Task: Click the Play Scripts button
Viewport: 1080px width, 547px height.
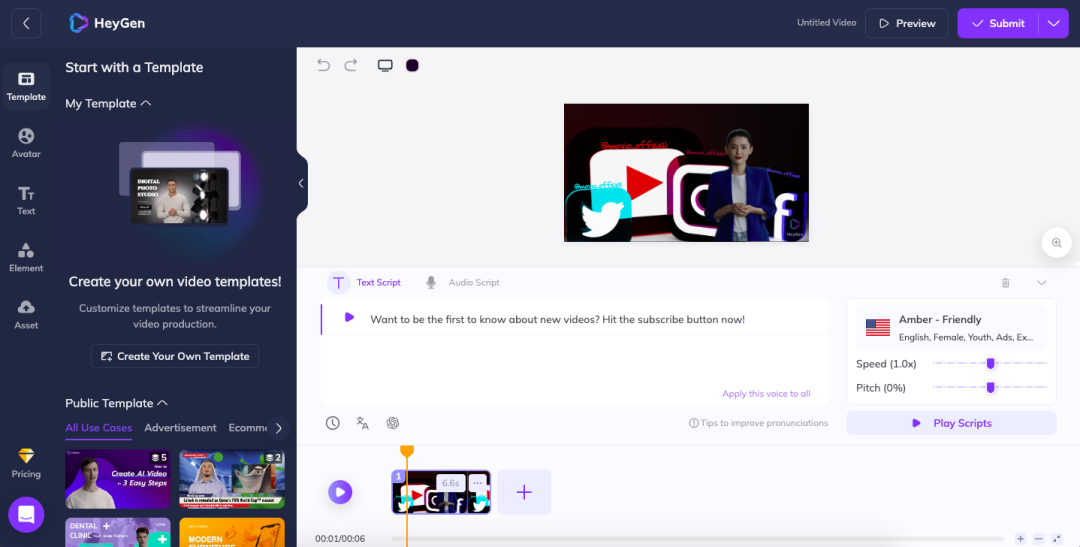Action: 951,423
